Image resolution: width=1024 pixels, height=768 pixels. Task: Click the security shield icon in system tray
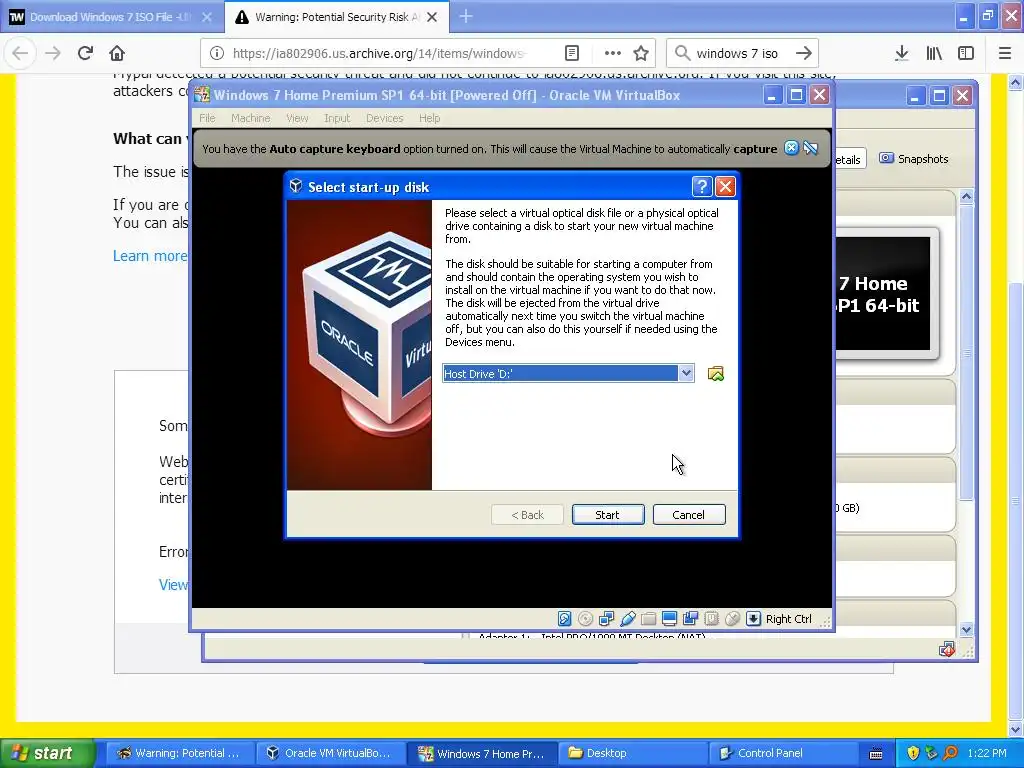coord(913,753)
